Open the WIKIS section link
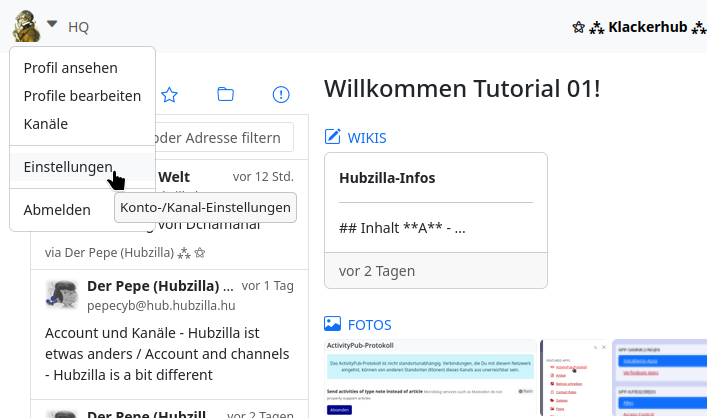This screenshot has height=418, width=707. [366, 138]
